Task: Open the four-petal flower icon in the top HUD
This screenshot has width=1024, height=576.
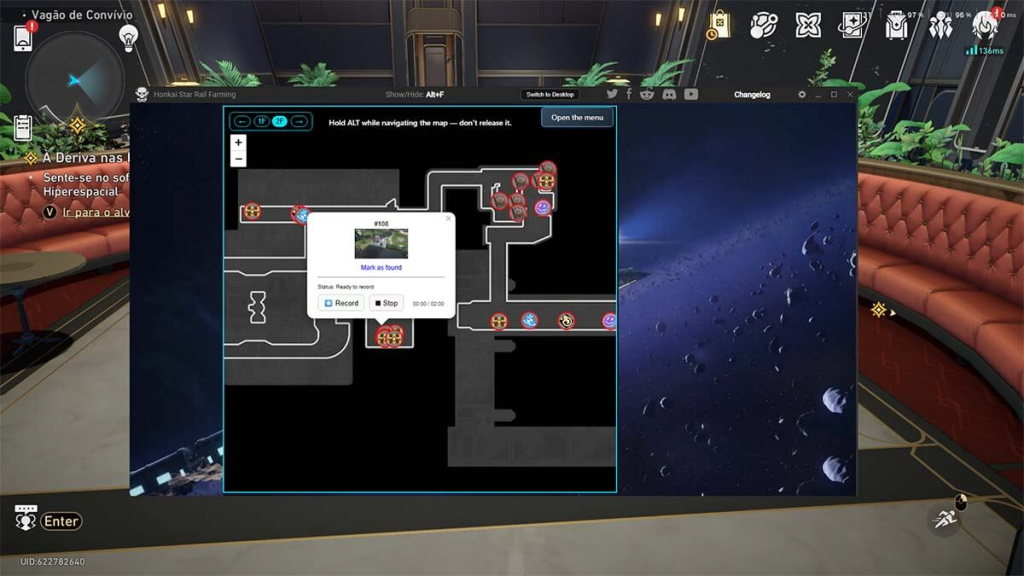Action: [x=808, y=25]
